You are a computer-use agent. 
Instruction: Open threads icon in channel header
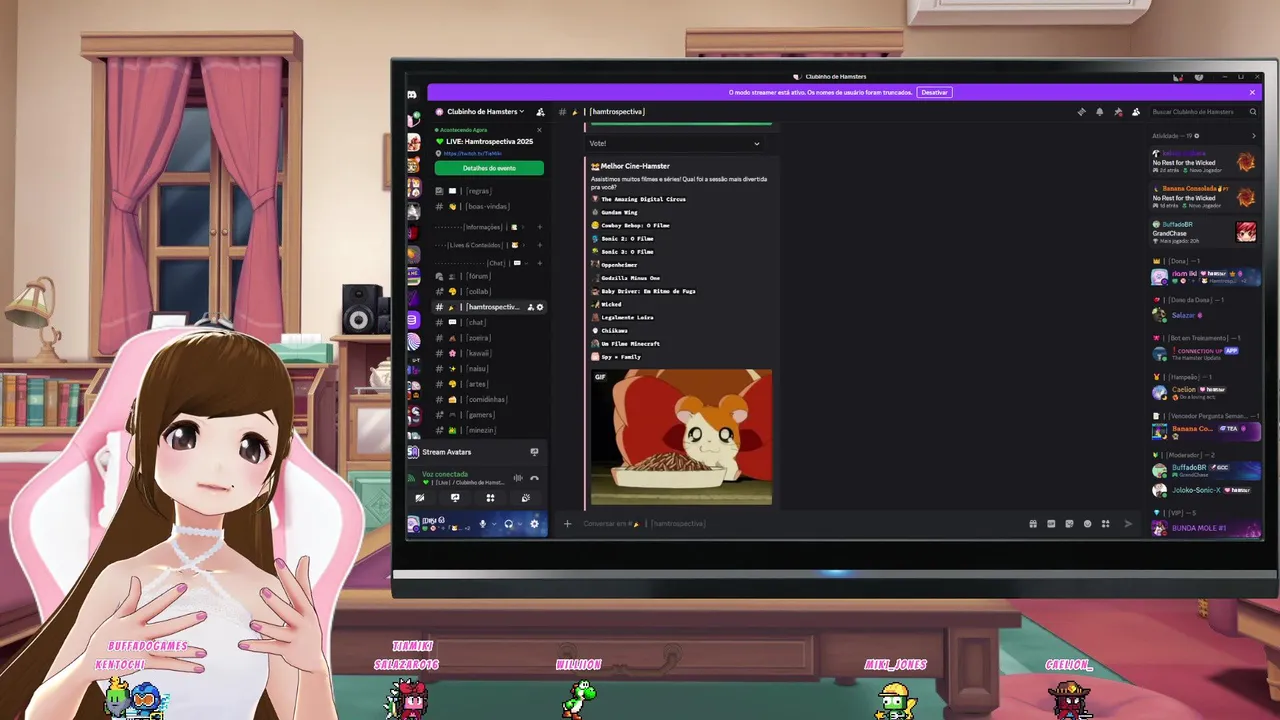[x=1081, y=112]
